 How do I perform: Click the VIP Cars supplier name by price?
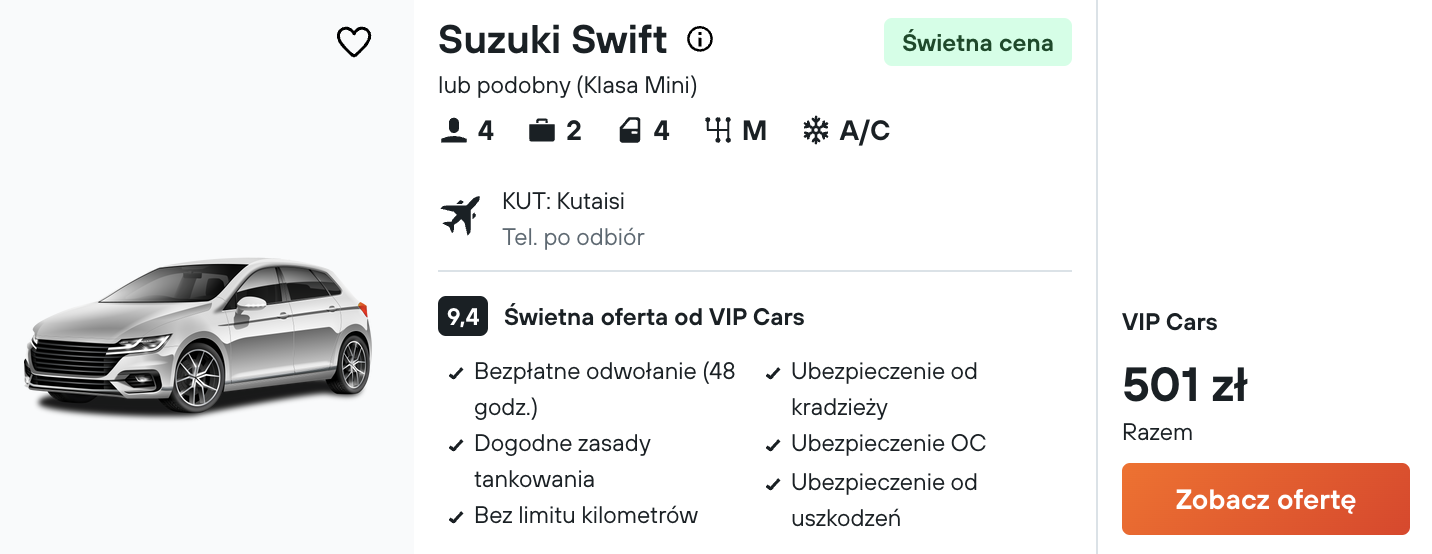point(1170,322)
